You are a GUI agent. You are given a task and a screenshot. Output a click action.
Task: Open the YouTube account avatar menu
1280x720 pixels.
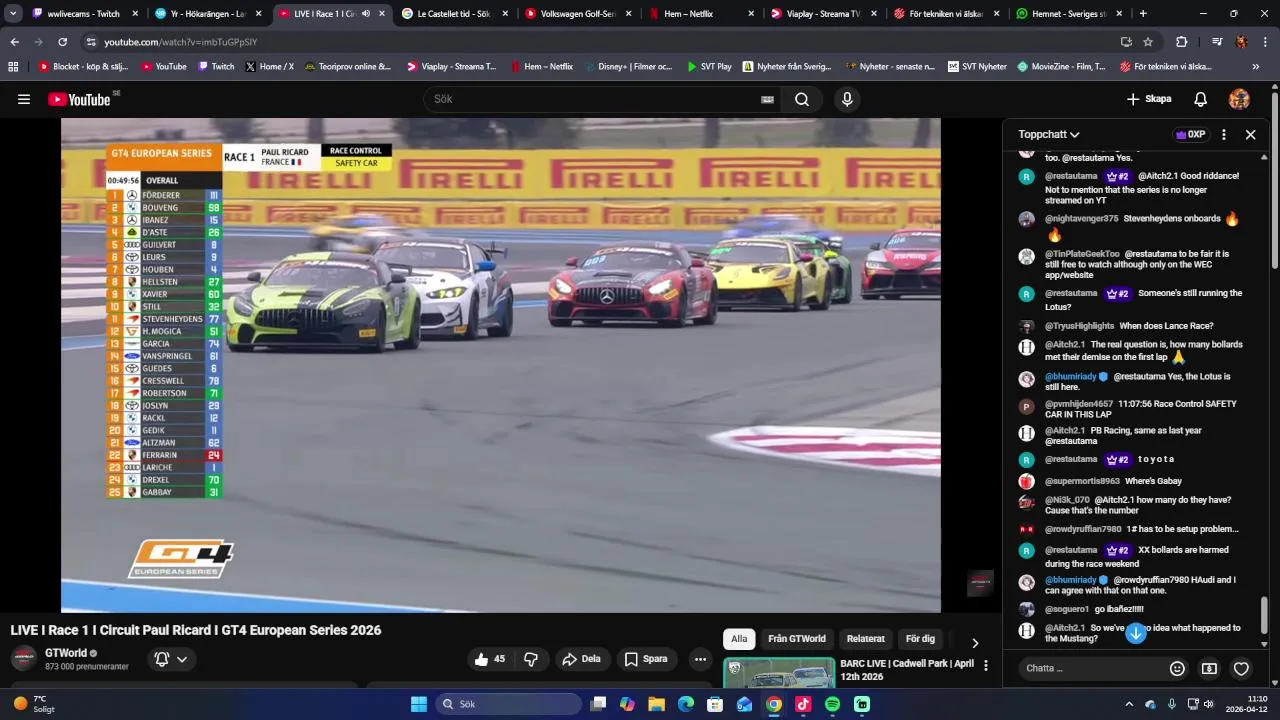1239,99
